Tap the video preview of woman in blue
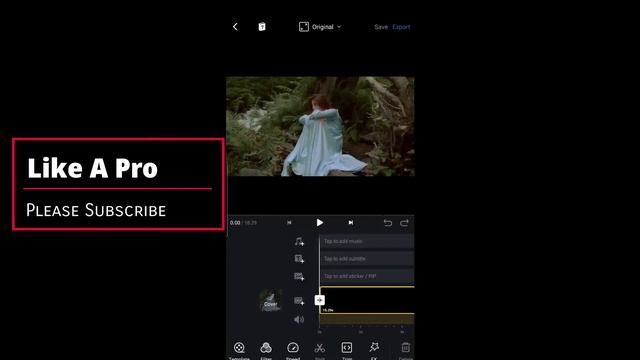640x360 pixels. (x=320, y=127)
